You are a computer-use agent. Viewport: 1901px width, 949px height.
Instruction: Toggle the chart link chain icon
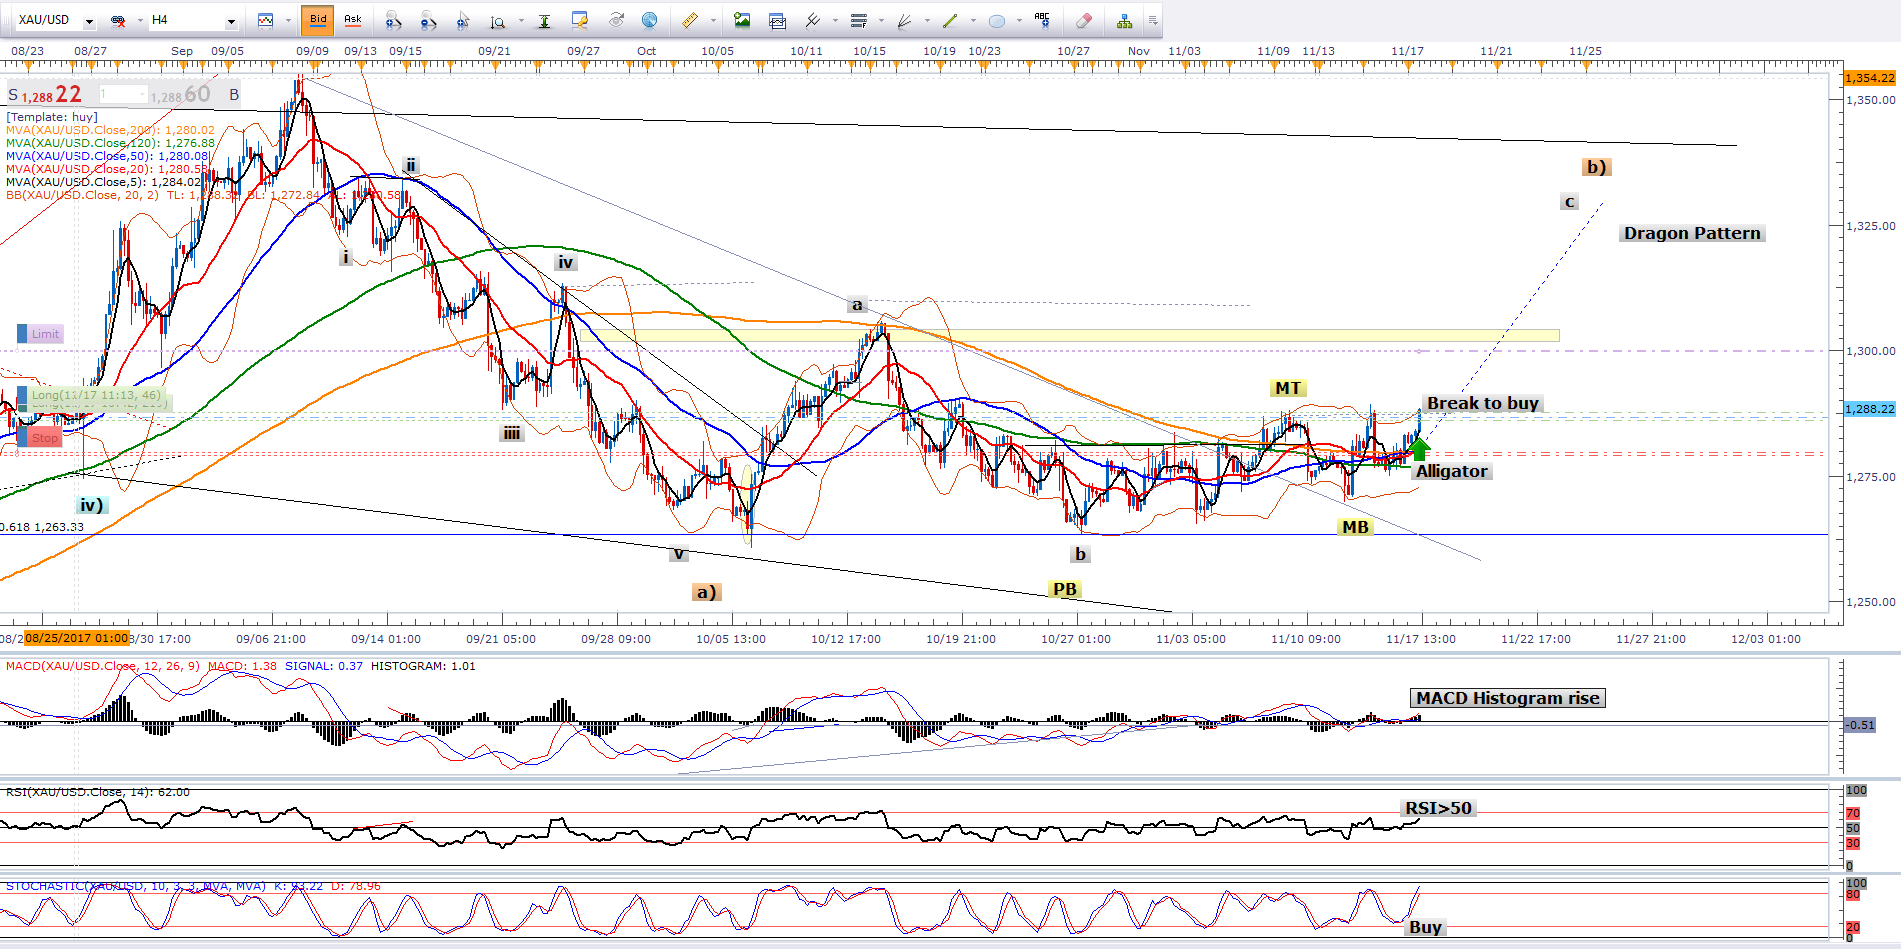coord(118,20)
